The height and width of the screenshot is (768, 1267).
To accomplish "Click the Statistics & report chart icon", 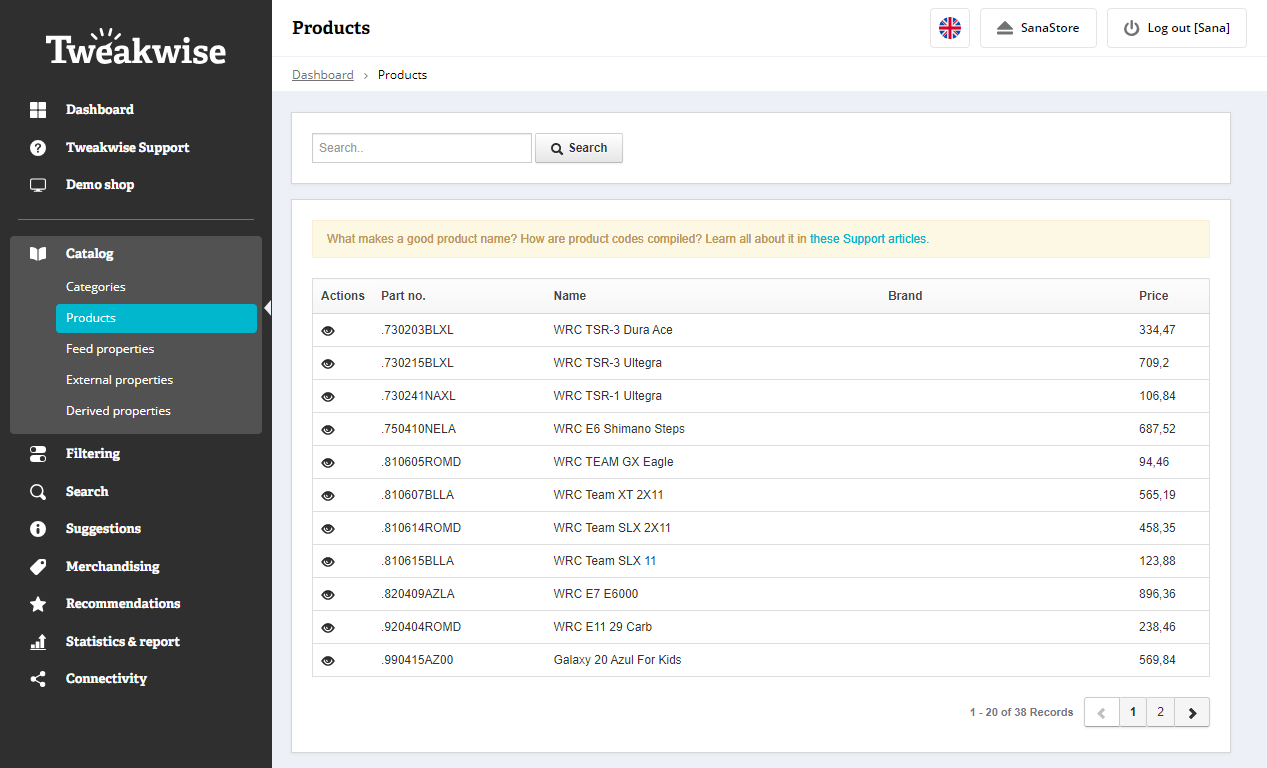I will [38, 642].
